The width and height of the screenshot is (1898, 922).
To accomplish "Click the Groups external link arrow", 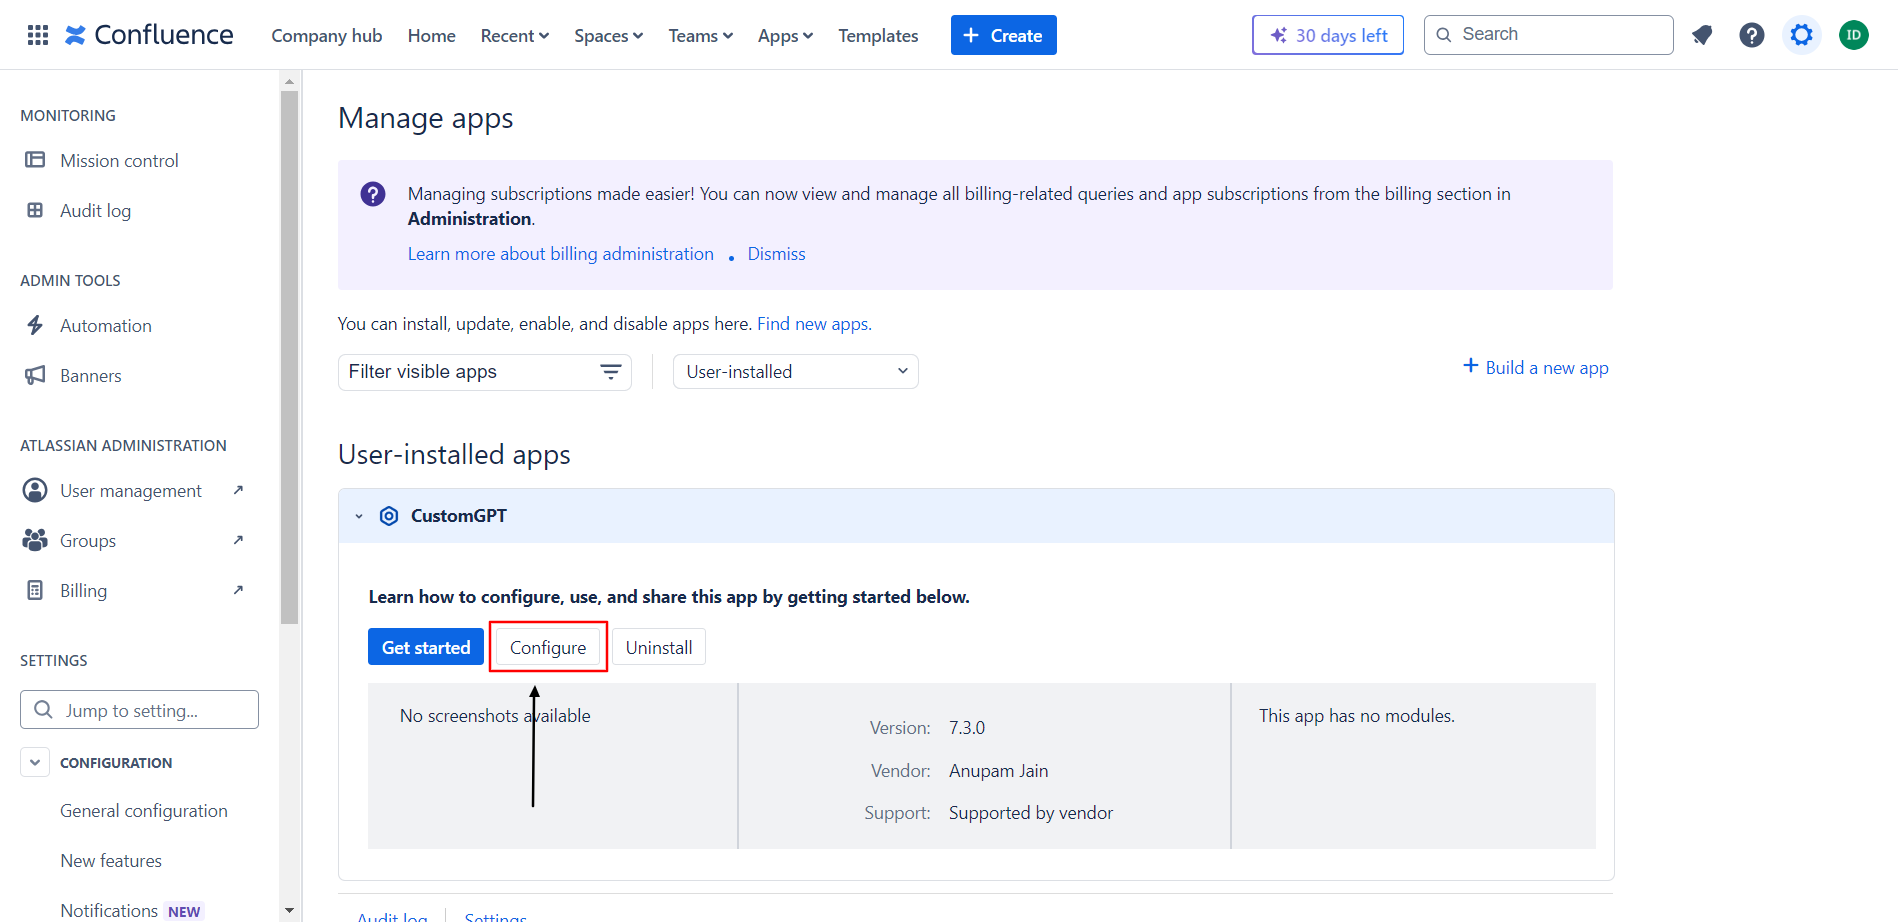I will tap(238, 540).
